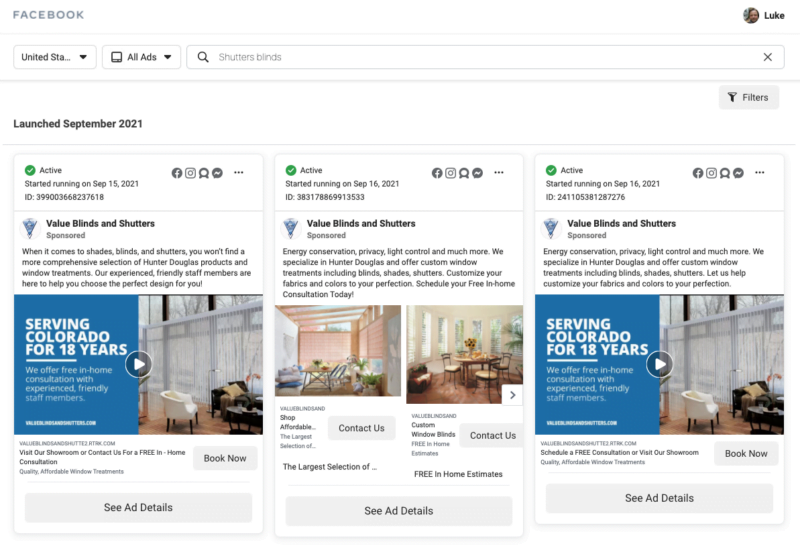
Task: Open the United States country dropdown
Action: pyautogui.click(x=55, y=57)
